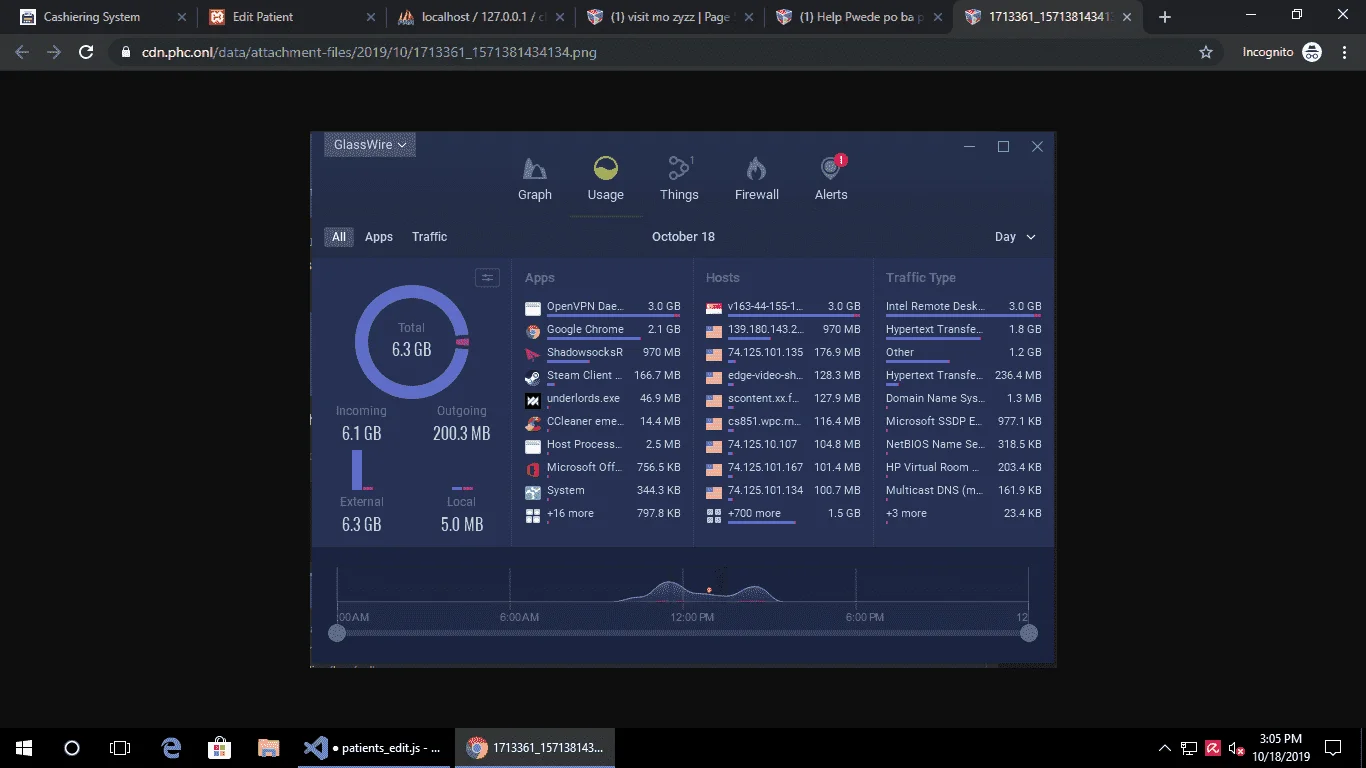Screen dimensions: 1366x768
Task: Click the Steam Client app icon
Action: [533, 376]
